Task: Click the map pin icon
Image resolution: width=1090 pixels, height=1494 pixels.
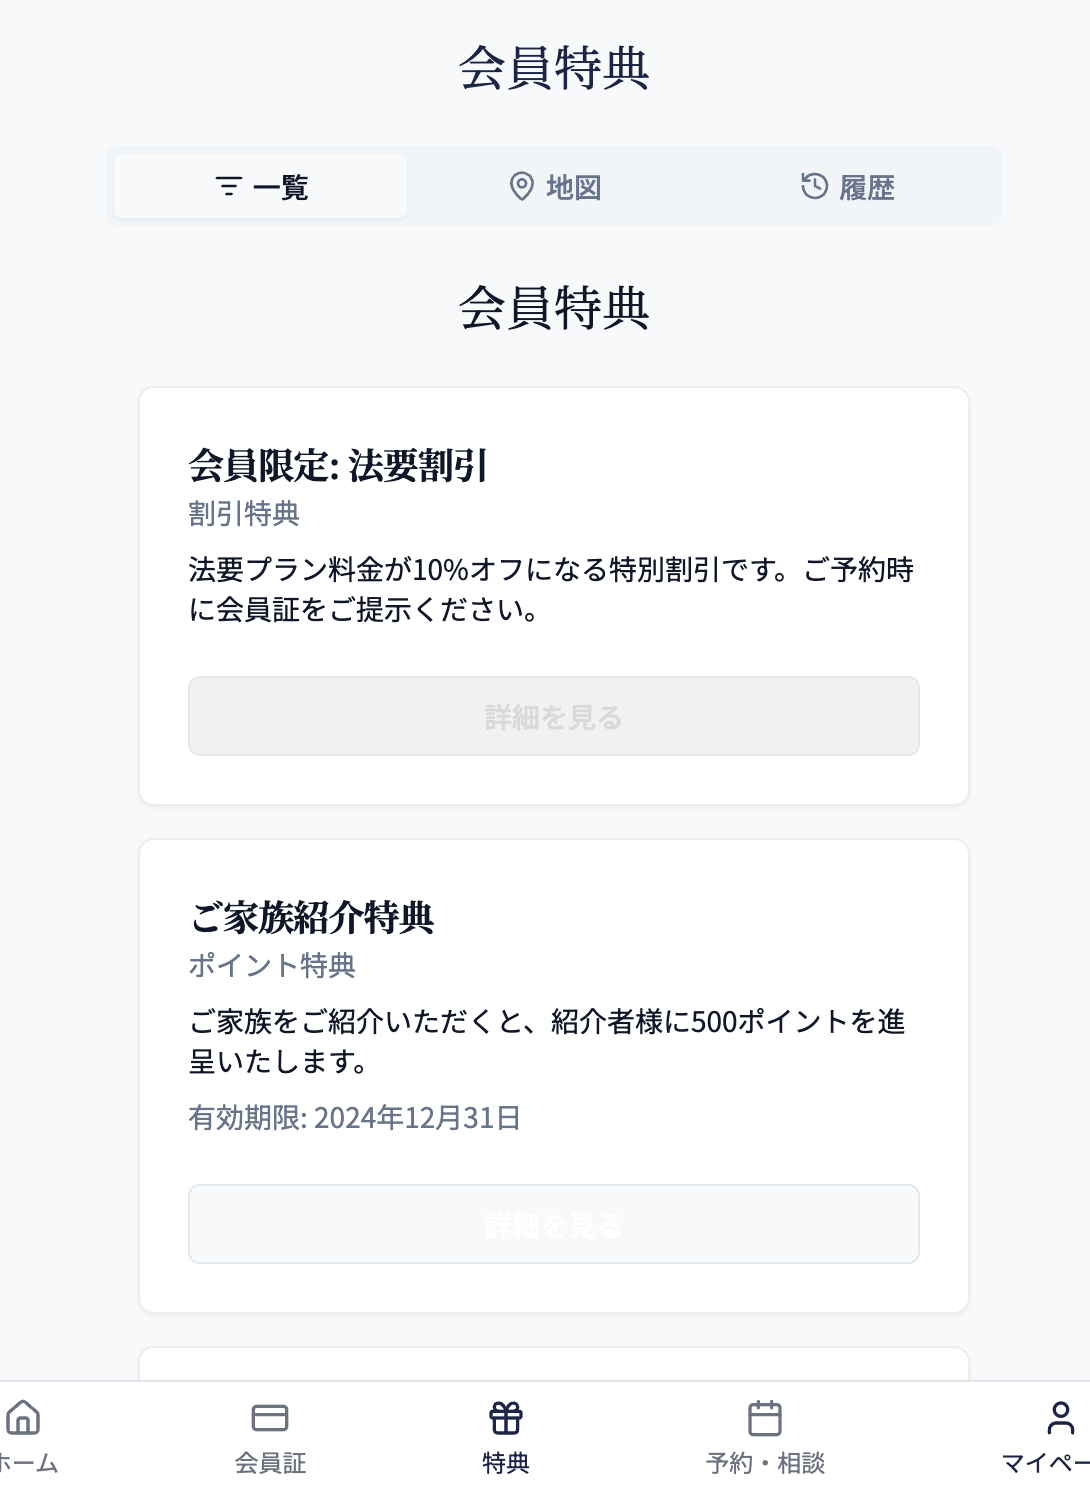Action: (x=521, y=187)
